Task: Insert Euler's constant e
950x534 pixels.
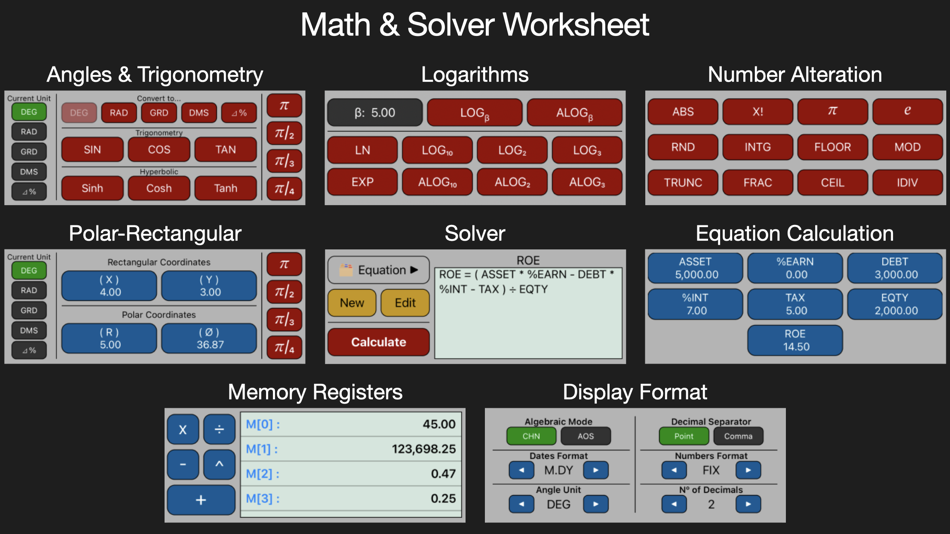Action: [x=907, y=112]
